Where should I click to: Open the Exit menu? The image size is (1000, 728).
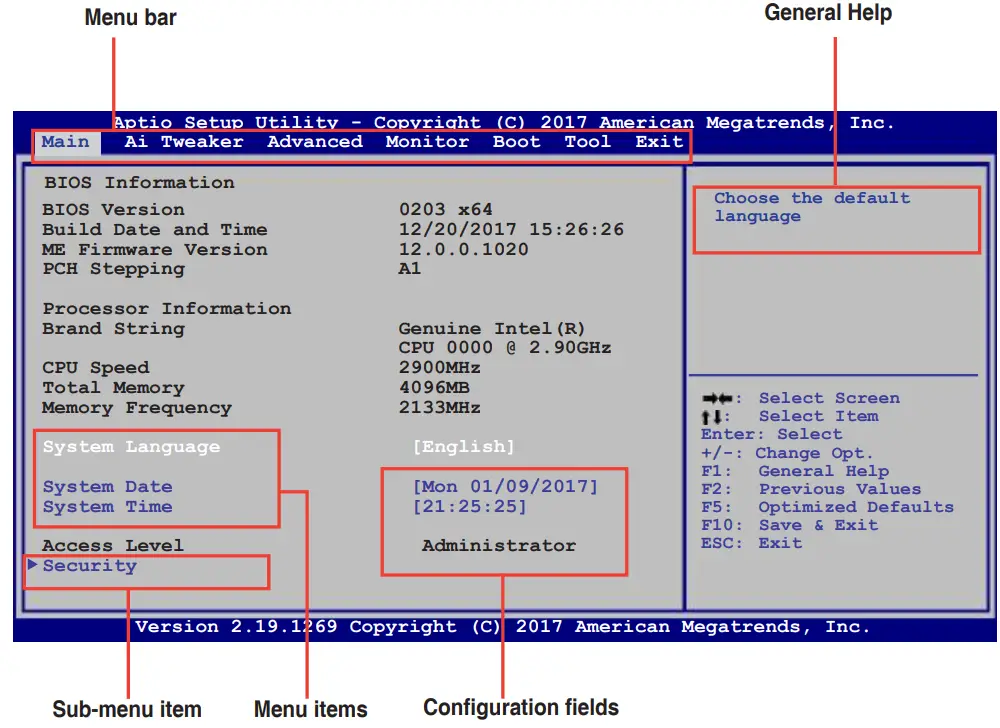point(658,141)
